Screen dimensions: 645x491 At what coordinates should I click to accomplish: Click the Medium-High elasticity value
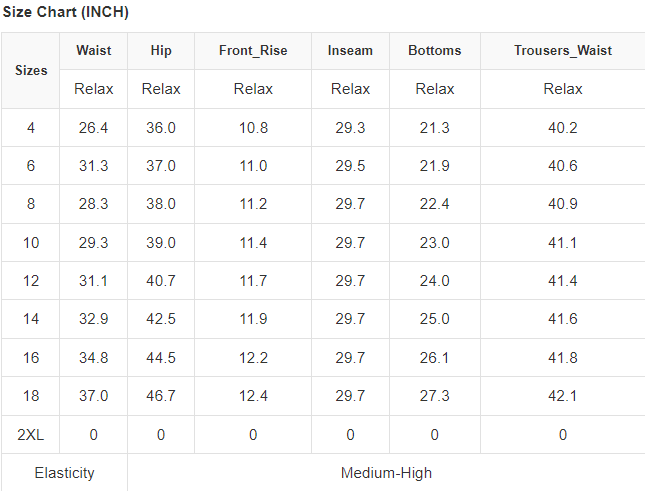click(x=386, y=473)
